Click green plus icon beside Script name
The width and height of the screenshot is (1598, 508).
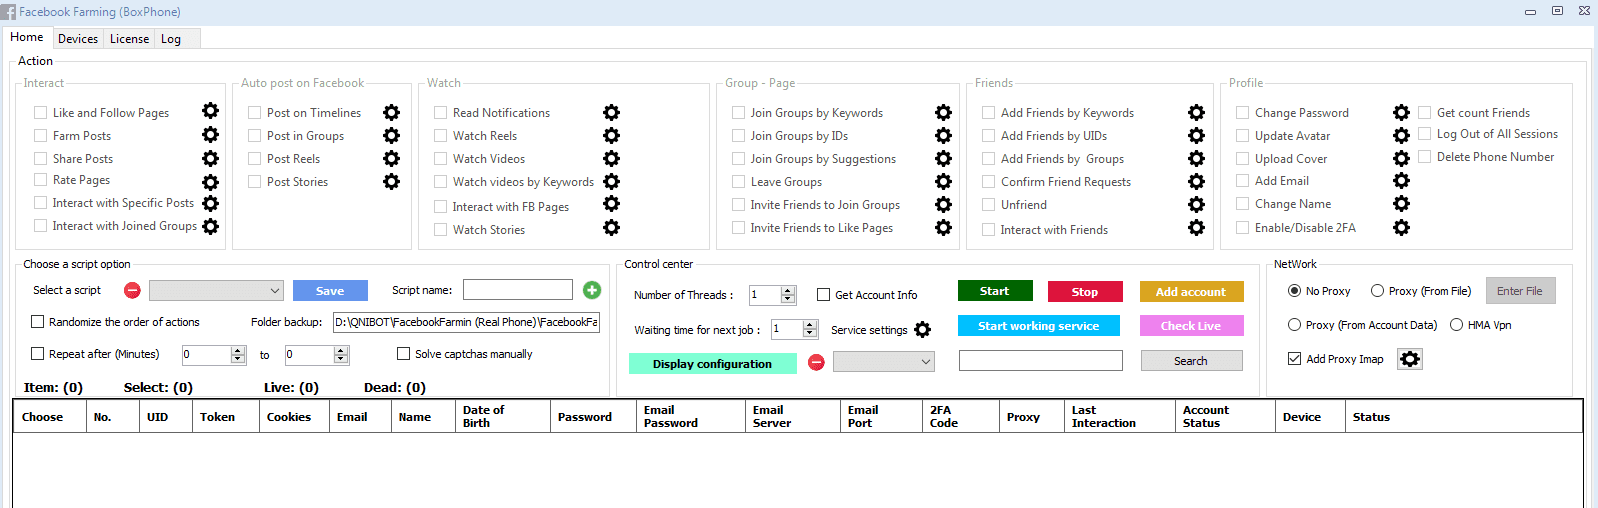[592, 290]
